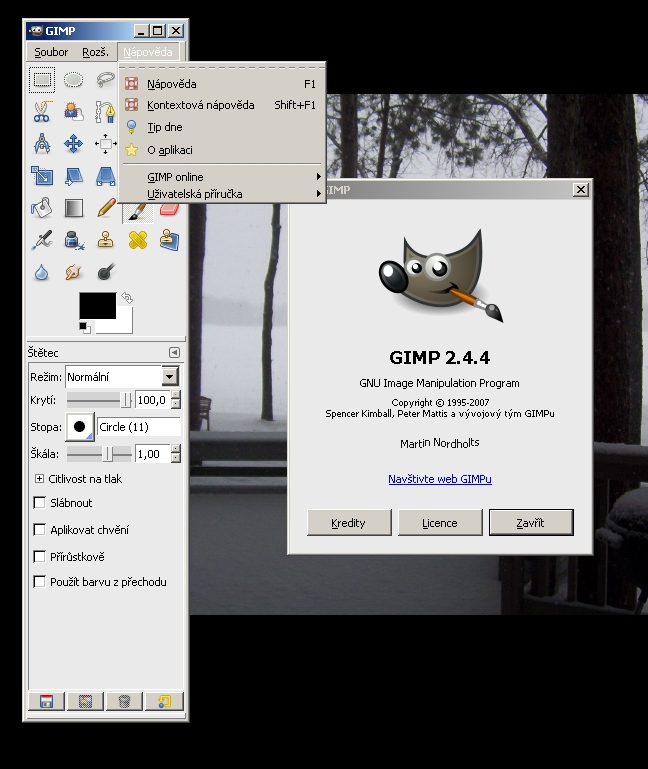Click Krytí value field 100,0

coord(153,400)
